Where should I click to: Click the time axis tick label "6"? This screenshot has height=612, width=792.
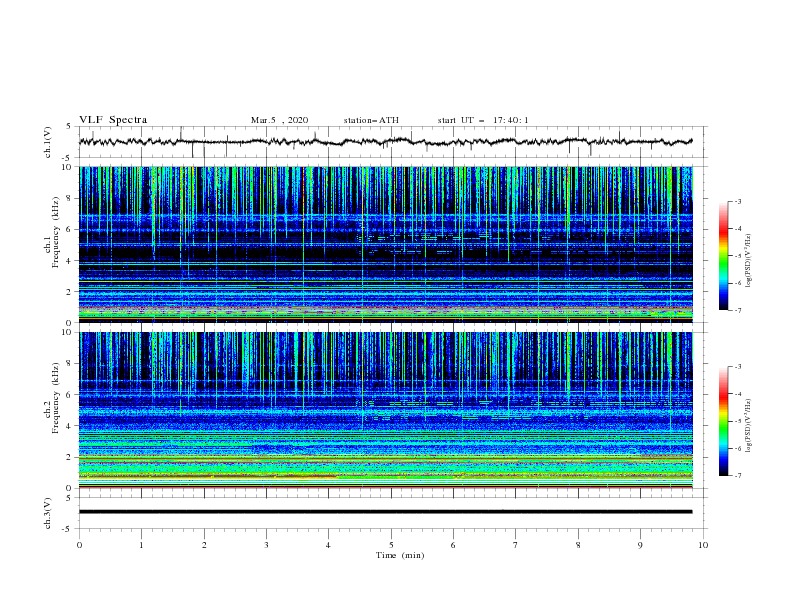click(x=453, y=545)
